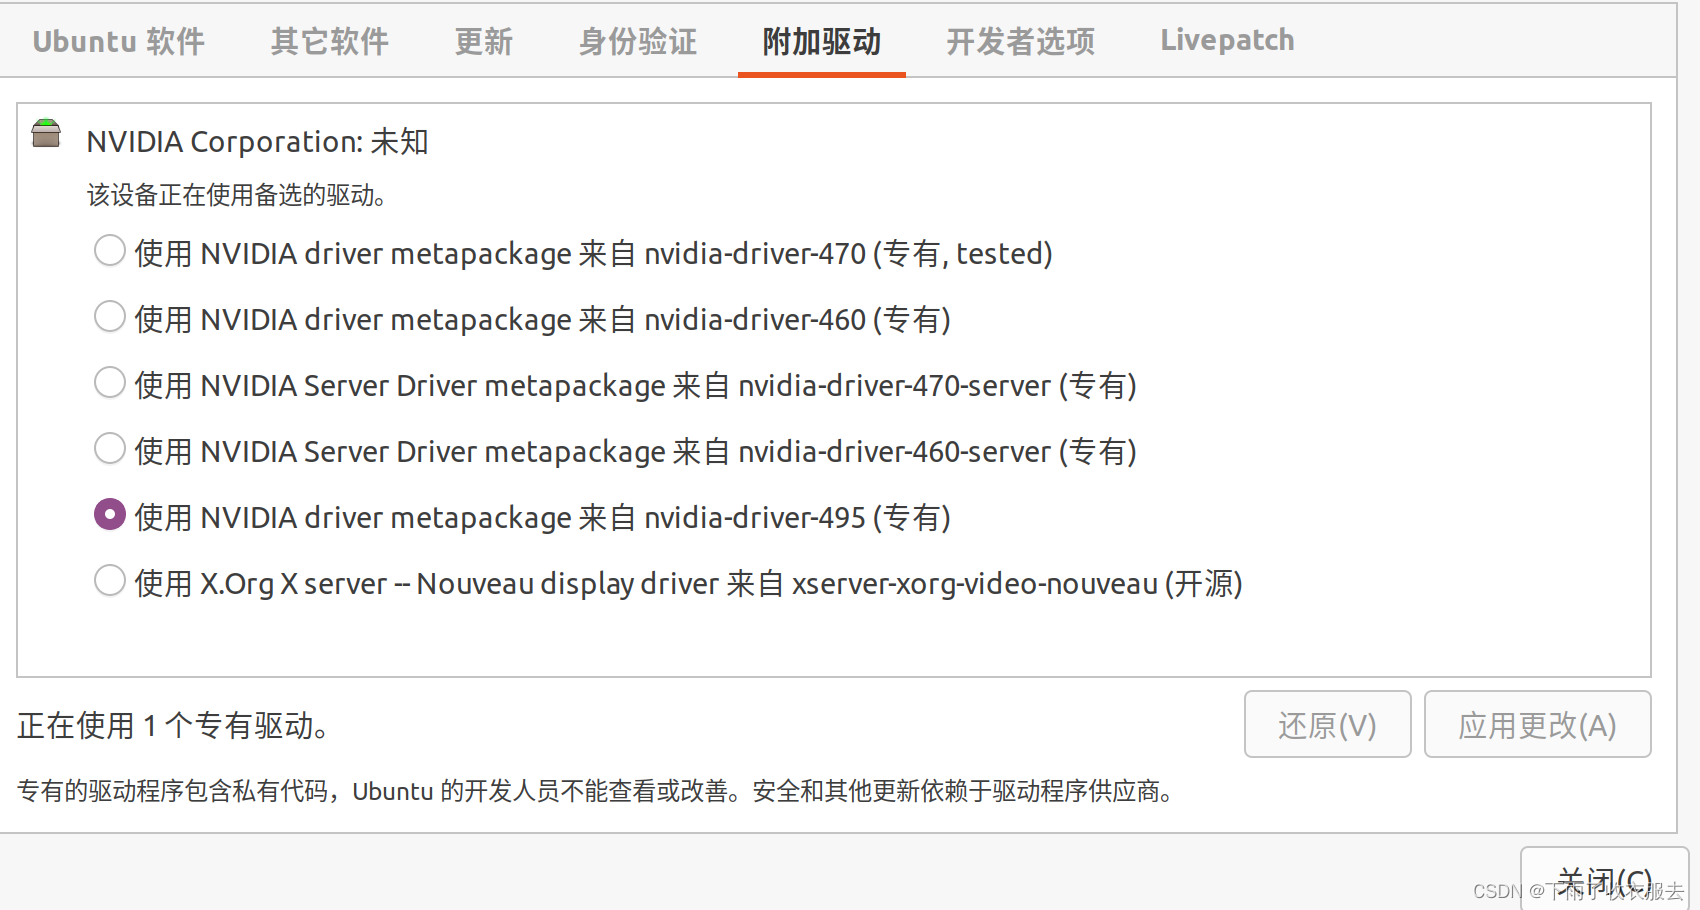Select nvidia-driver-470 tested radio button
Screen dimensions: 1700x910
coord(110,251)
